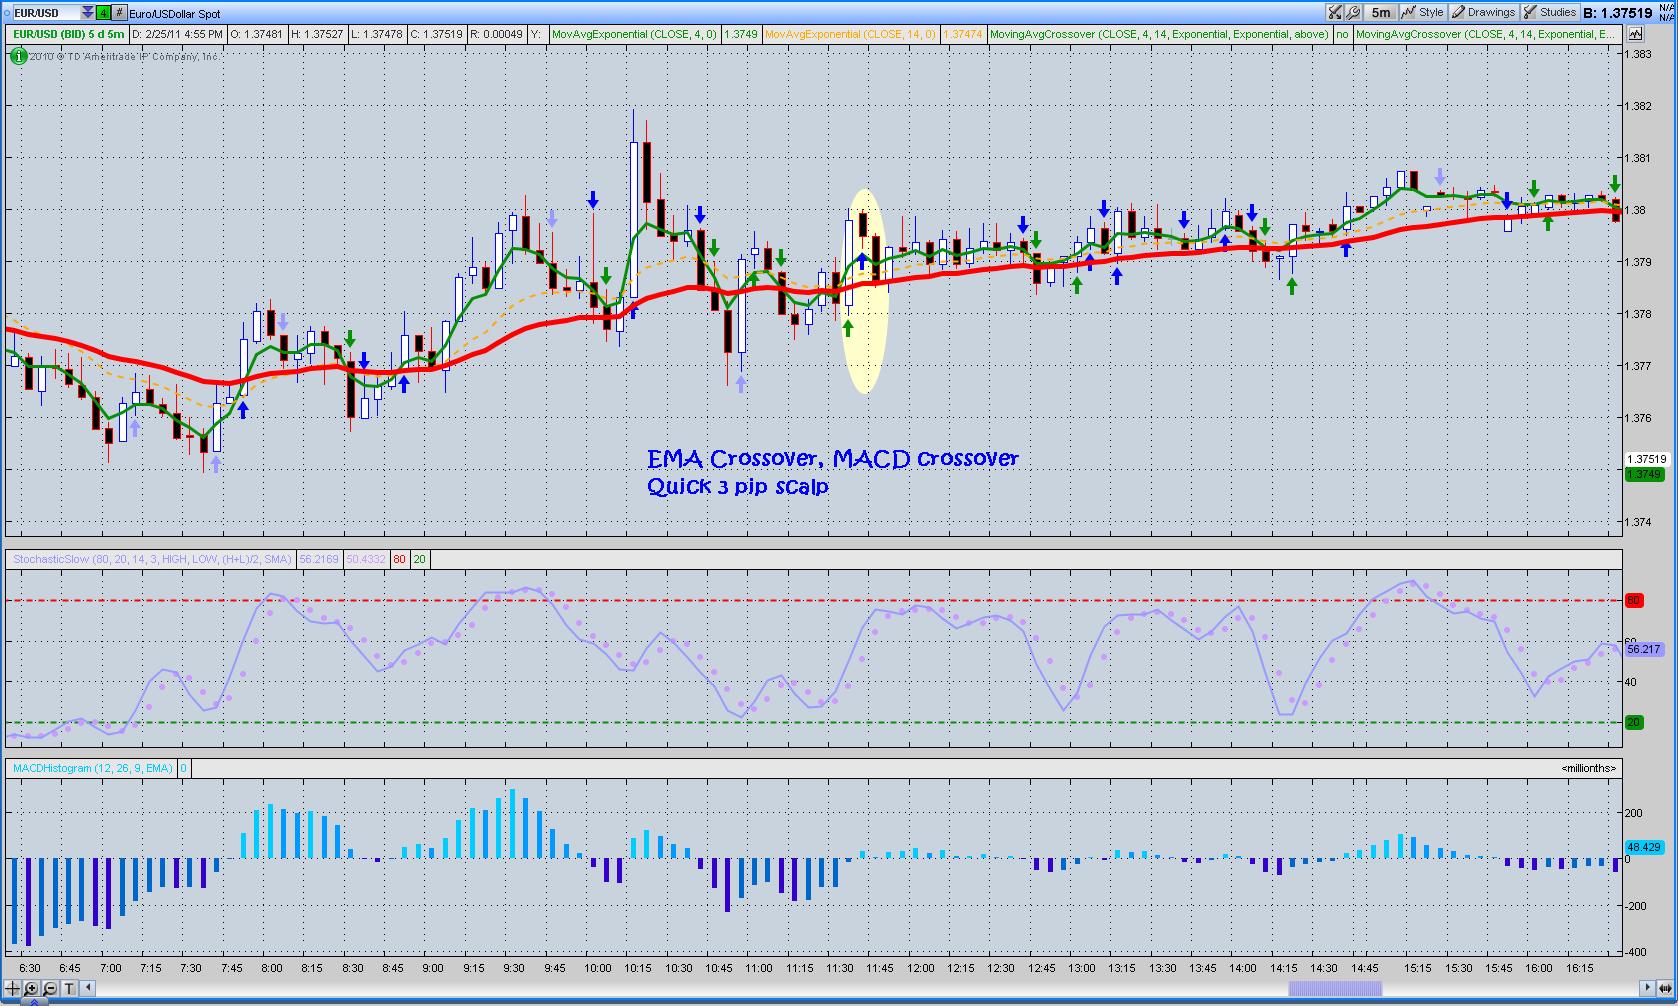1678x1006 pixels.
Task: Click the '<millionths>' scale label
Action: click(1589, 768)
